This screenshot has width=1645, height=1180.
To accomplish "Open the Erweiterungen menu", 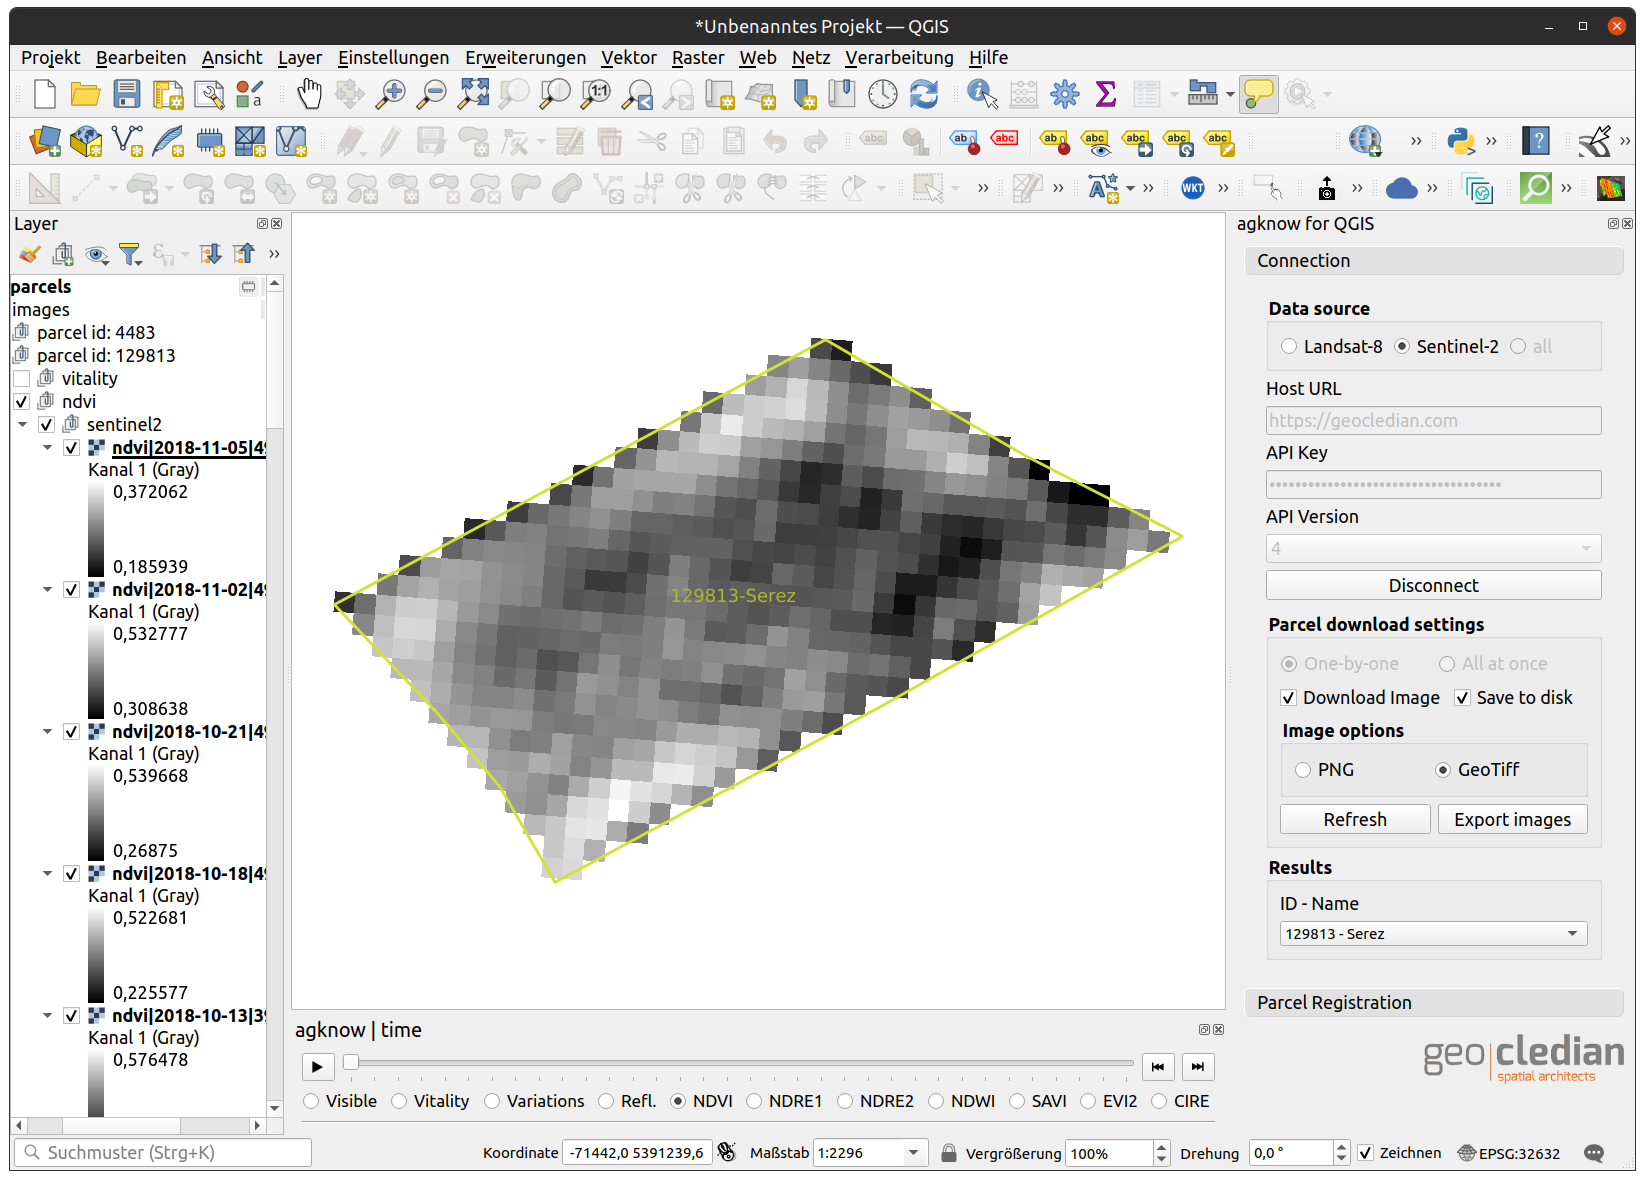I will 525,58.
